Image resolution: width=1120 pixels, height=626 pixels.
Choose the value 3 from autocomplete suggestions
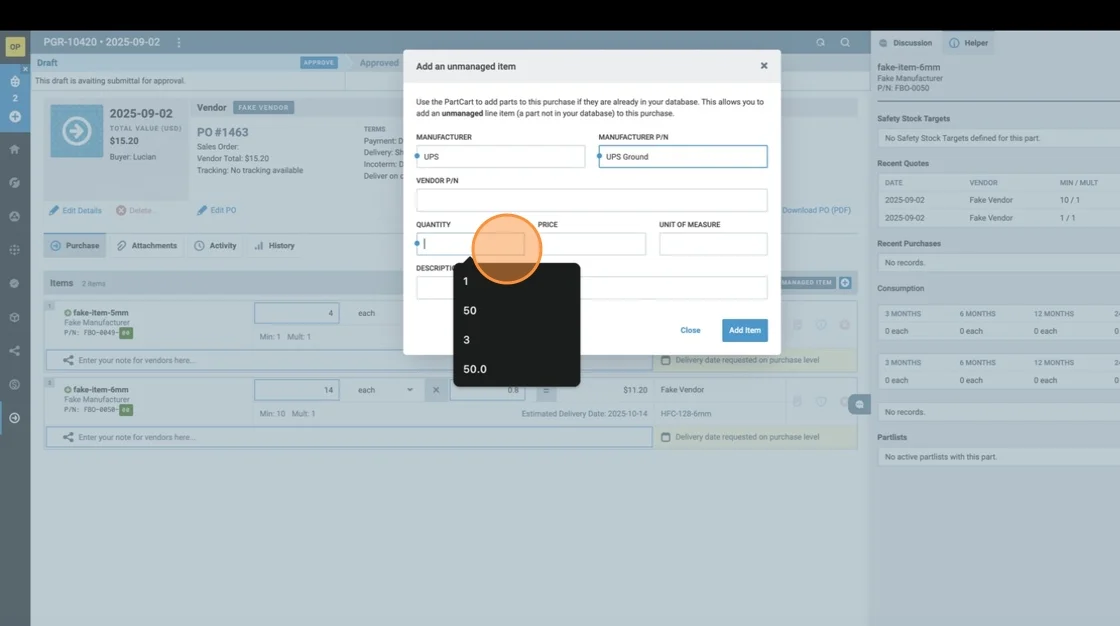tap(466, 340)
